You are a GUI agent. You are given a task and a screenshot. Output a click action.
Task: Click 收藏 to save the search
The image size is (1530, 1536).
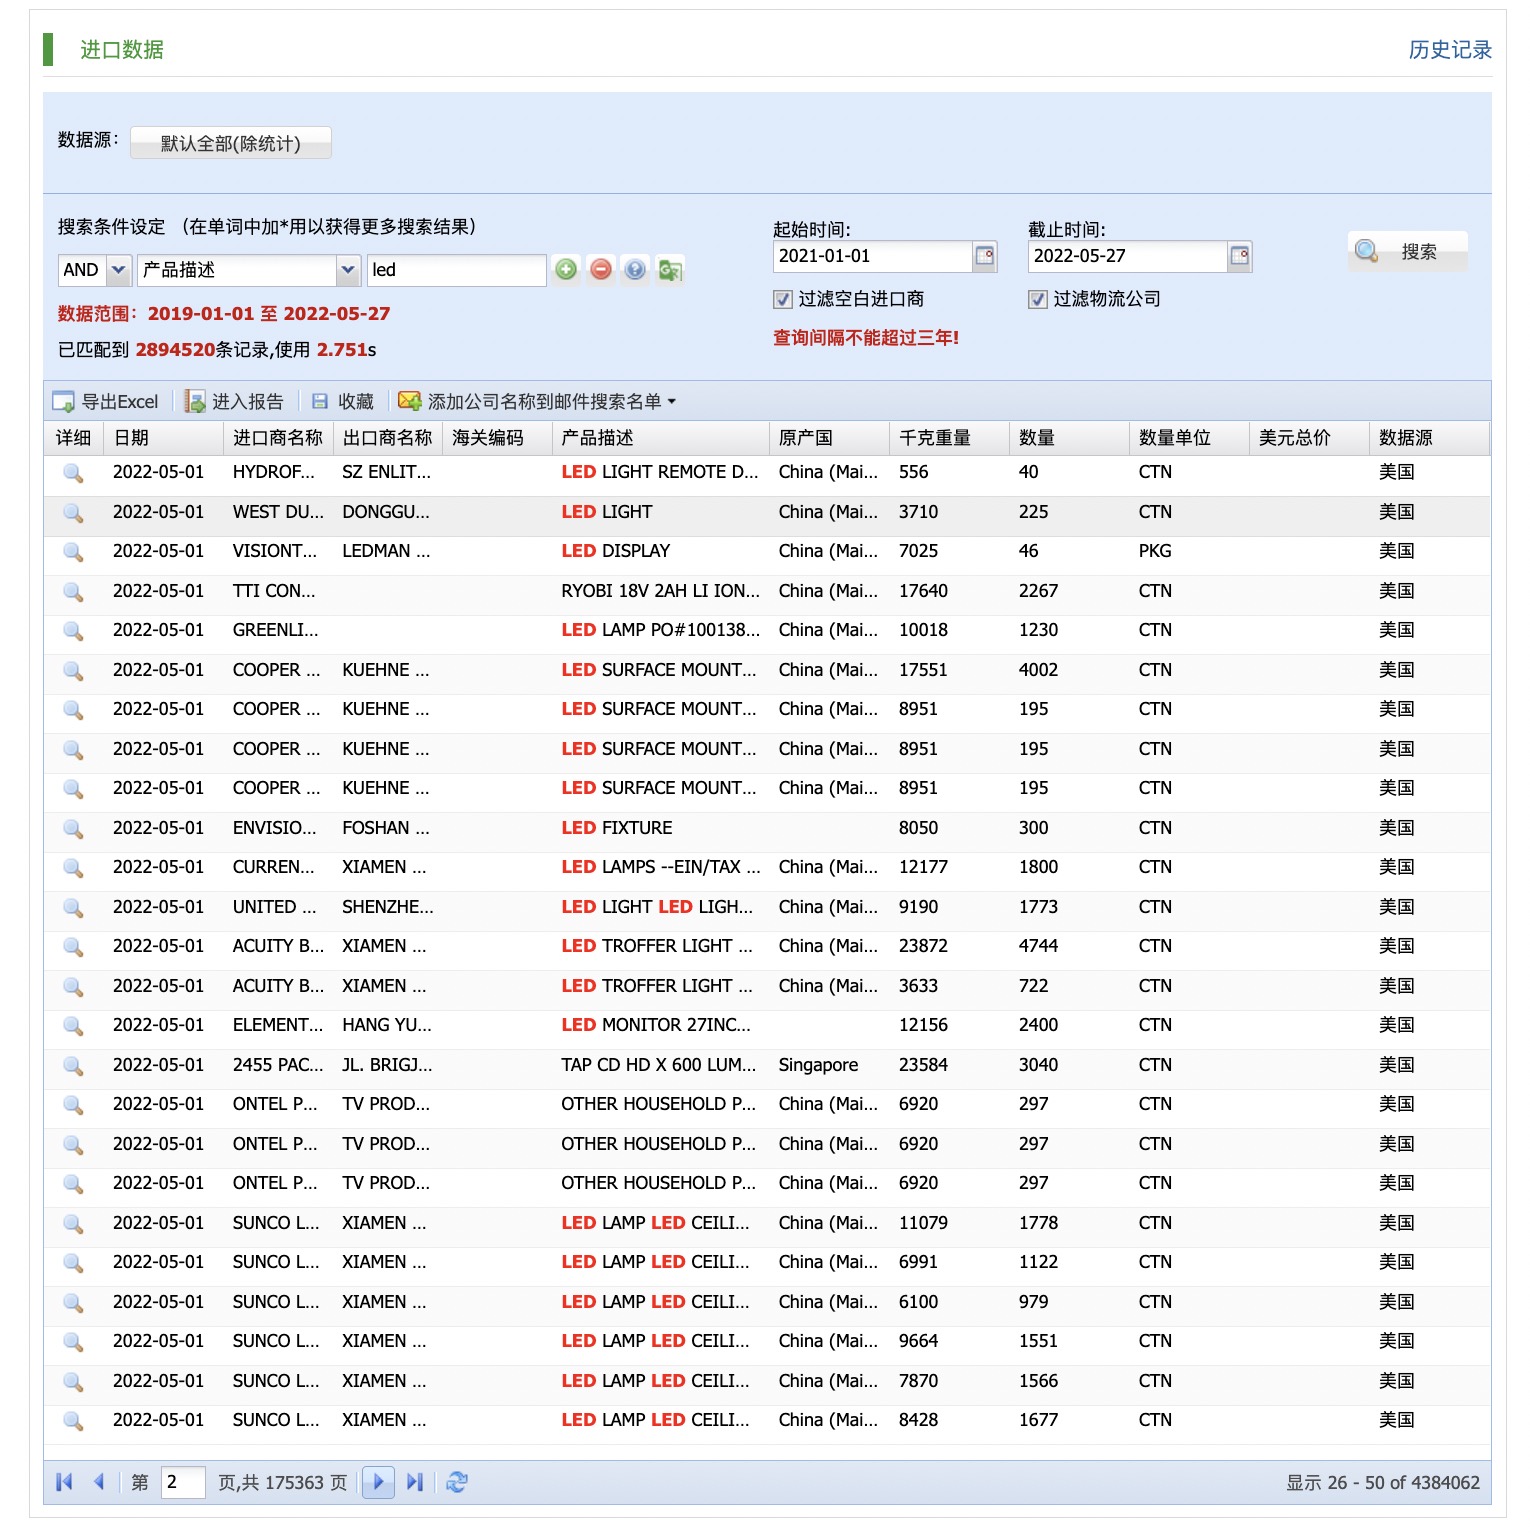[343, 401]
